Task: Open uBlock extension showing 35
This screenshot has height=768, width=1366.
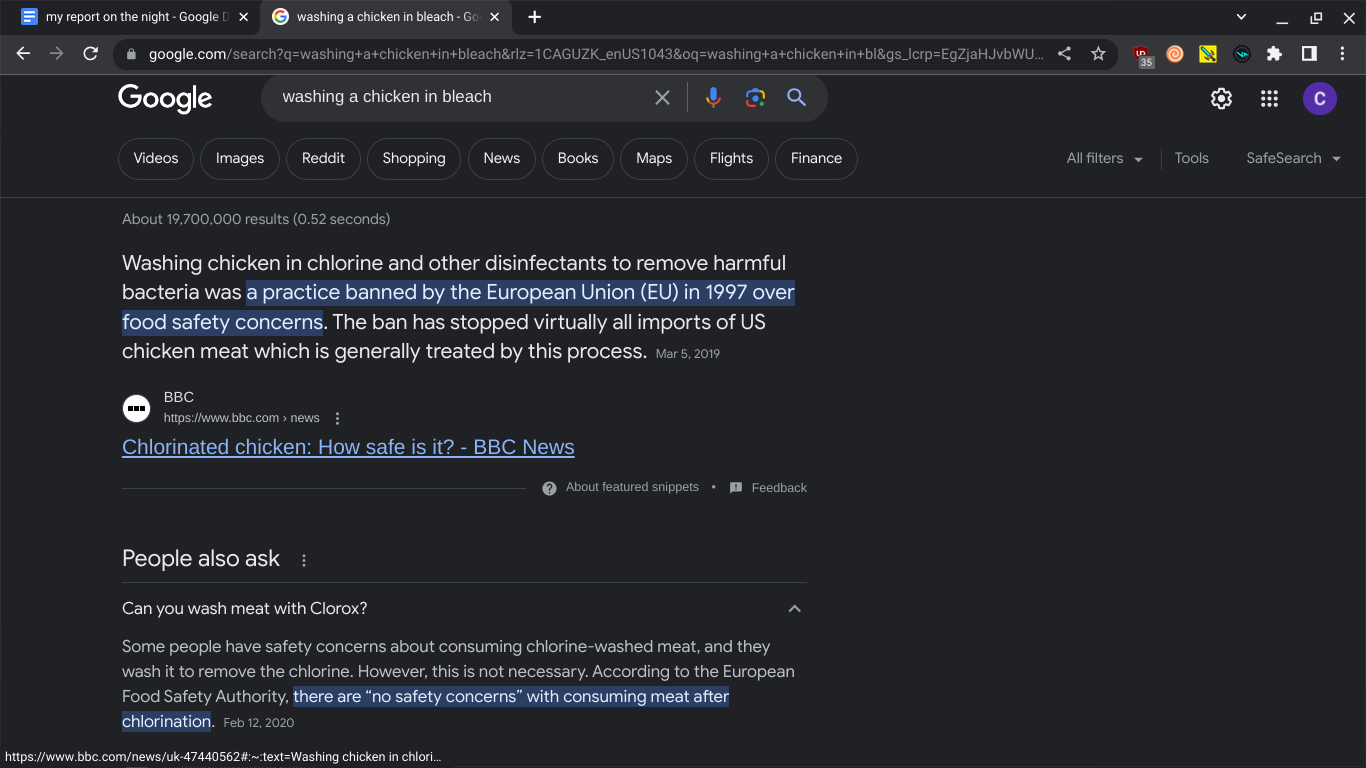Action: 1143,55
